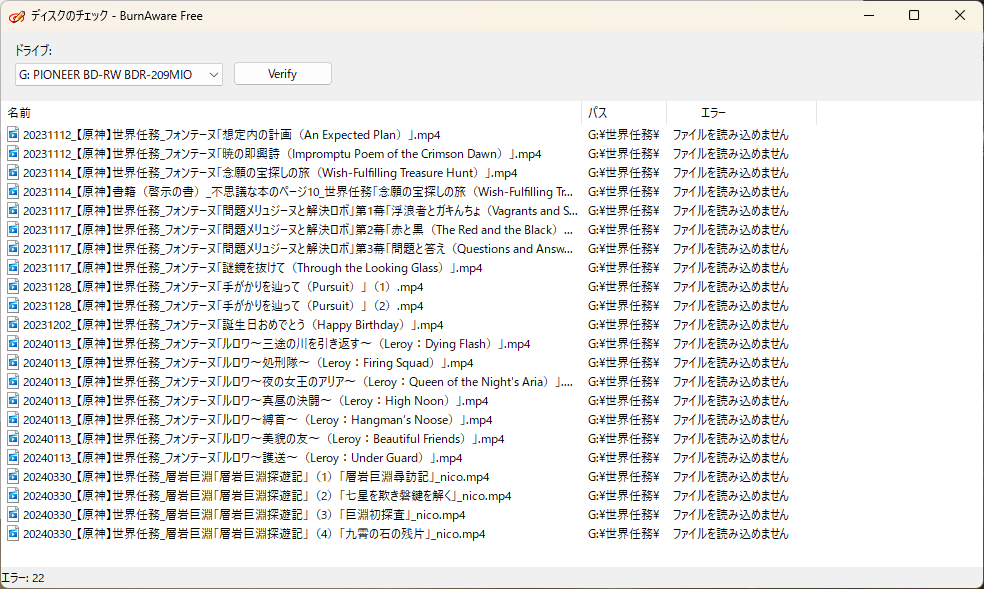Viewport: 984px width, 589px height.
Task: Click file icon of 'Vagrants and S...' row
Action: (x=13, y=210)
